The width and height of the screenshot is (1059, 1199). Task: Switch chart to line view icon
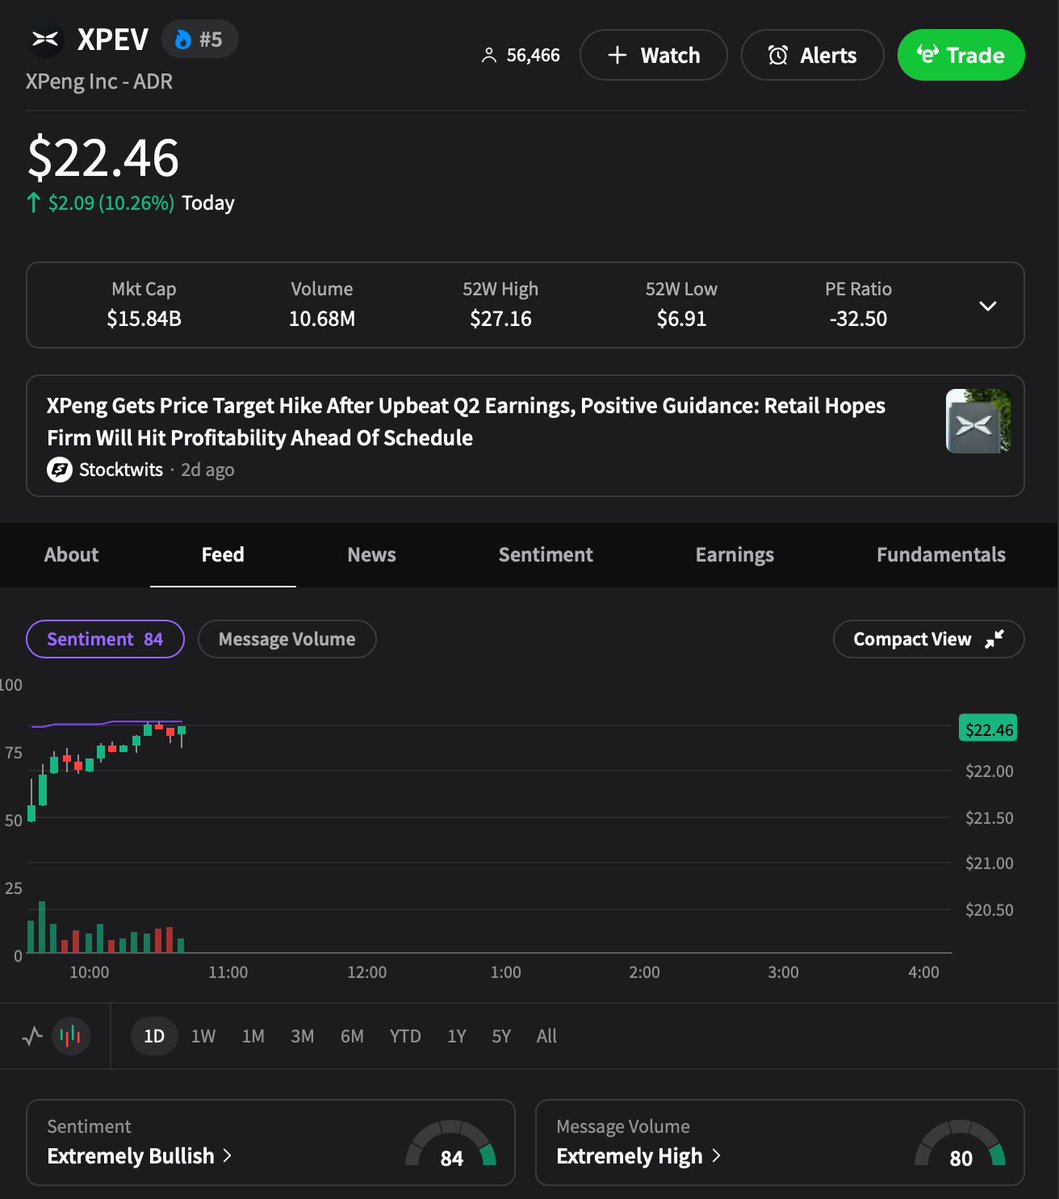point(32,1036)
